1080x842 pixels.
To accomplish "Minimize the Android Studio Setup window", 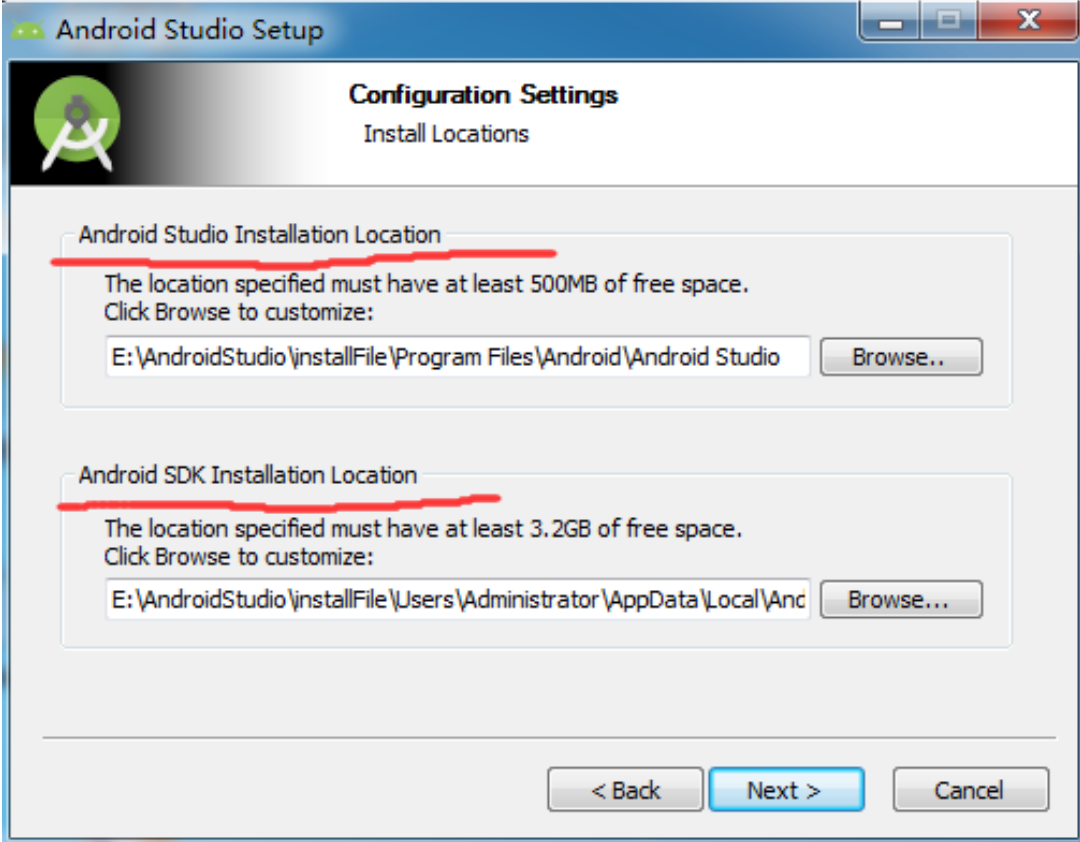I will coord(890,22).
